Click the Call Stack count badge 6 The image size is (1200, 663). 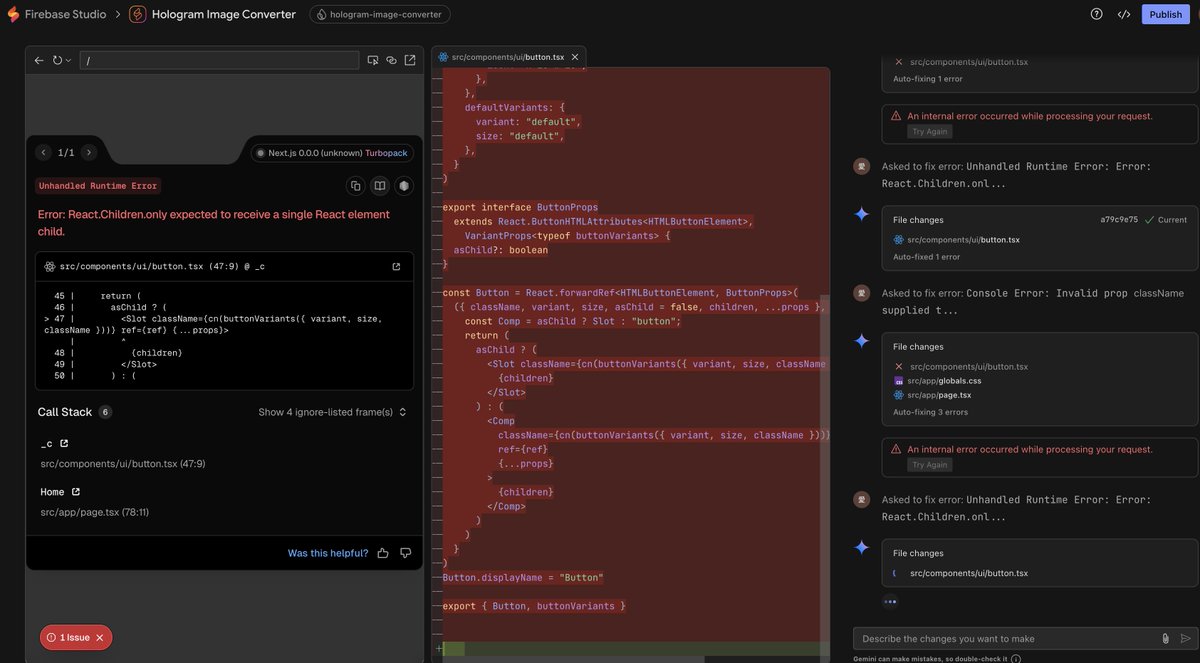(105, 412)
